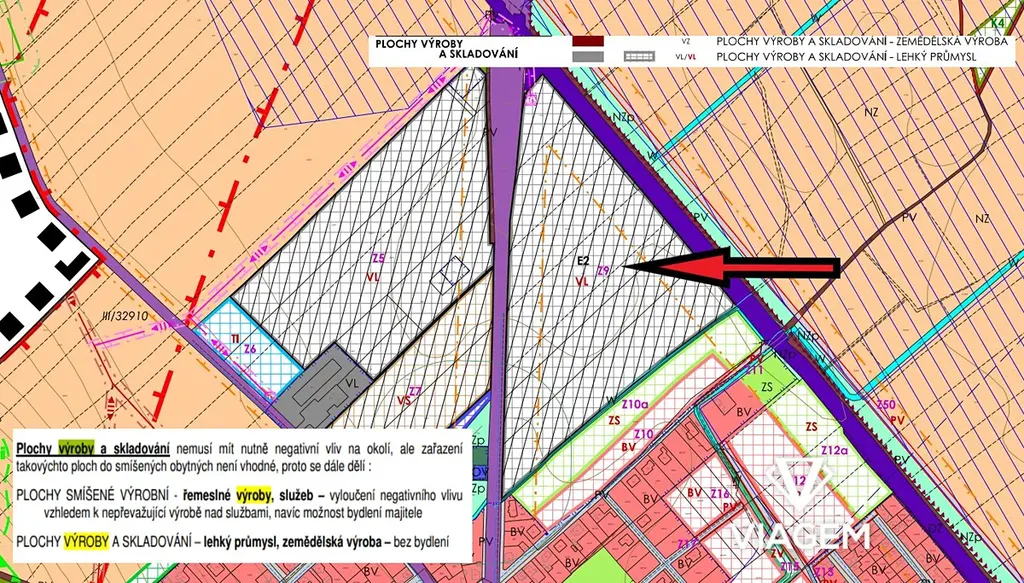This screenshot has width=1024, height=583.
Task: Click the large red arrow pointing at Z9
Action: [740, 268]
